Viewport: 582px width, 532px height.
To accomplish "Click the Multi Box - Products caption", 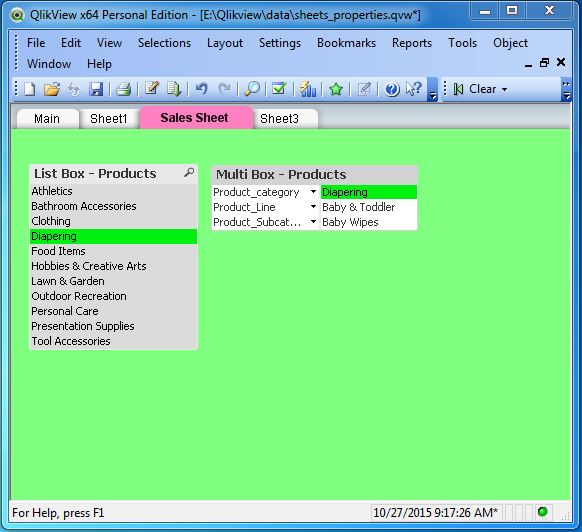I will 315,174.
